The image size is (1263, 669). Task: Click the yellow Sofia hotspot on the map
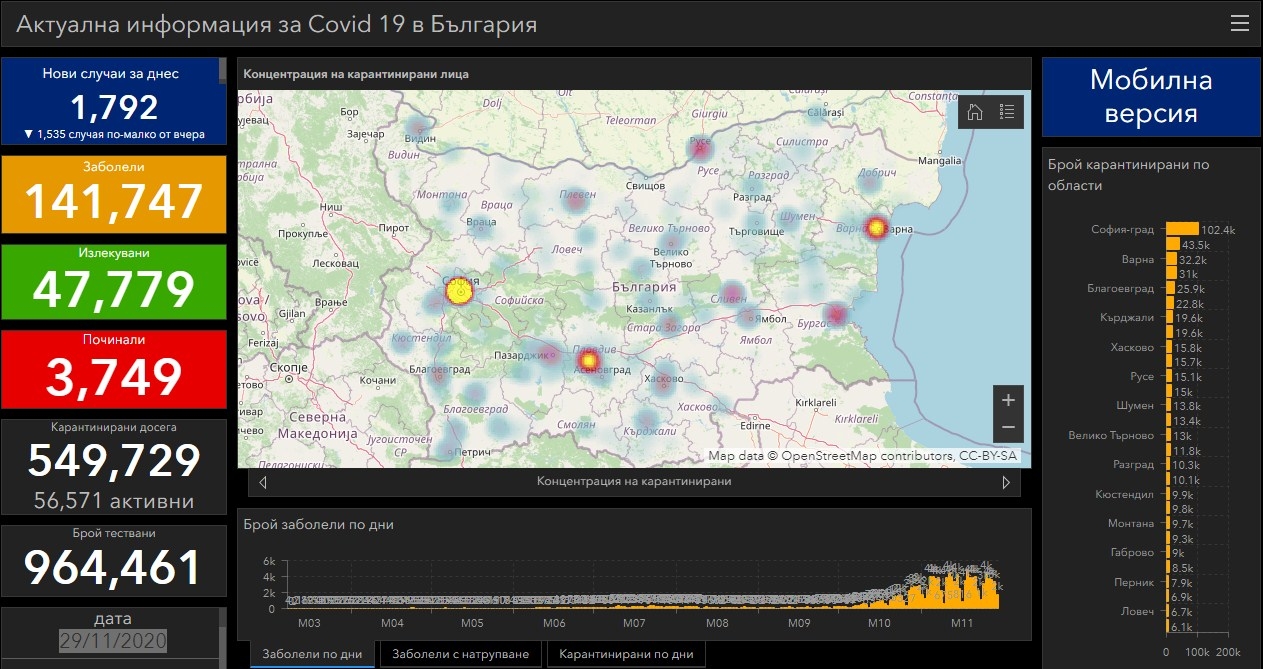pos(459,292)
